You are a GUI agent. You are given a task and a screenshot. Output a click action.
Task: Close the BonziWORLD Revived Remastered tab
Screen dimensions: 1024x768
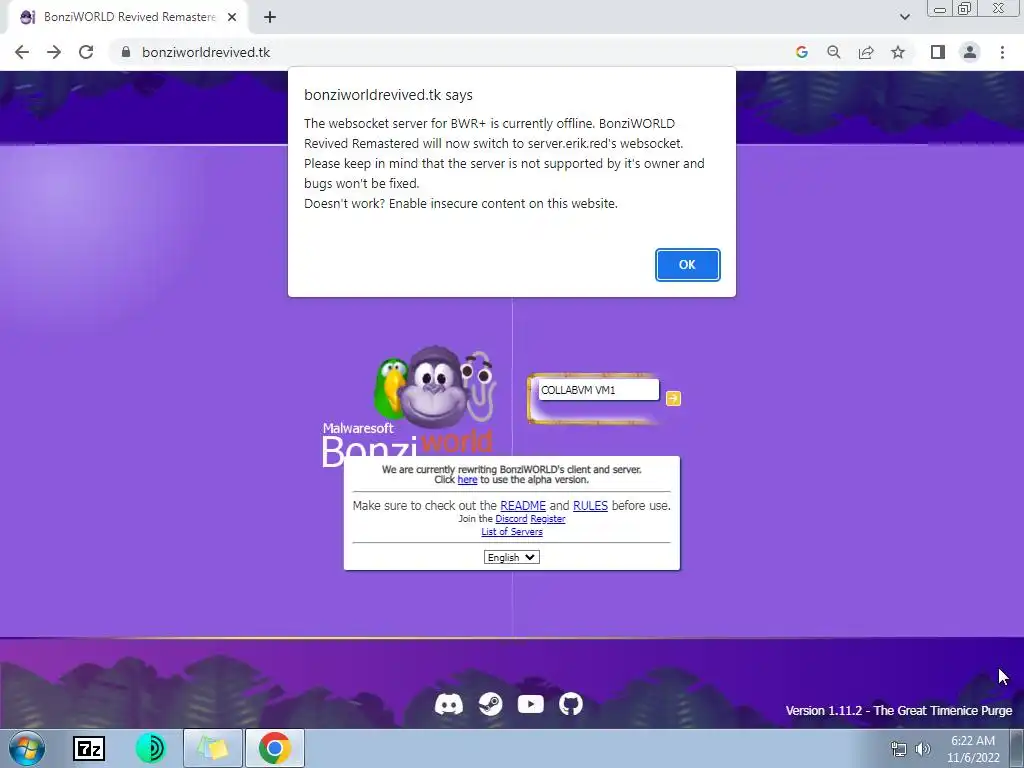point(232,18)
